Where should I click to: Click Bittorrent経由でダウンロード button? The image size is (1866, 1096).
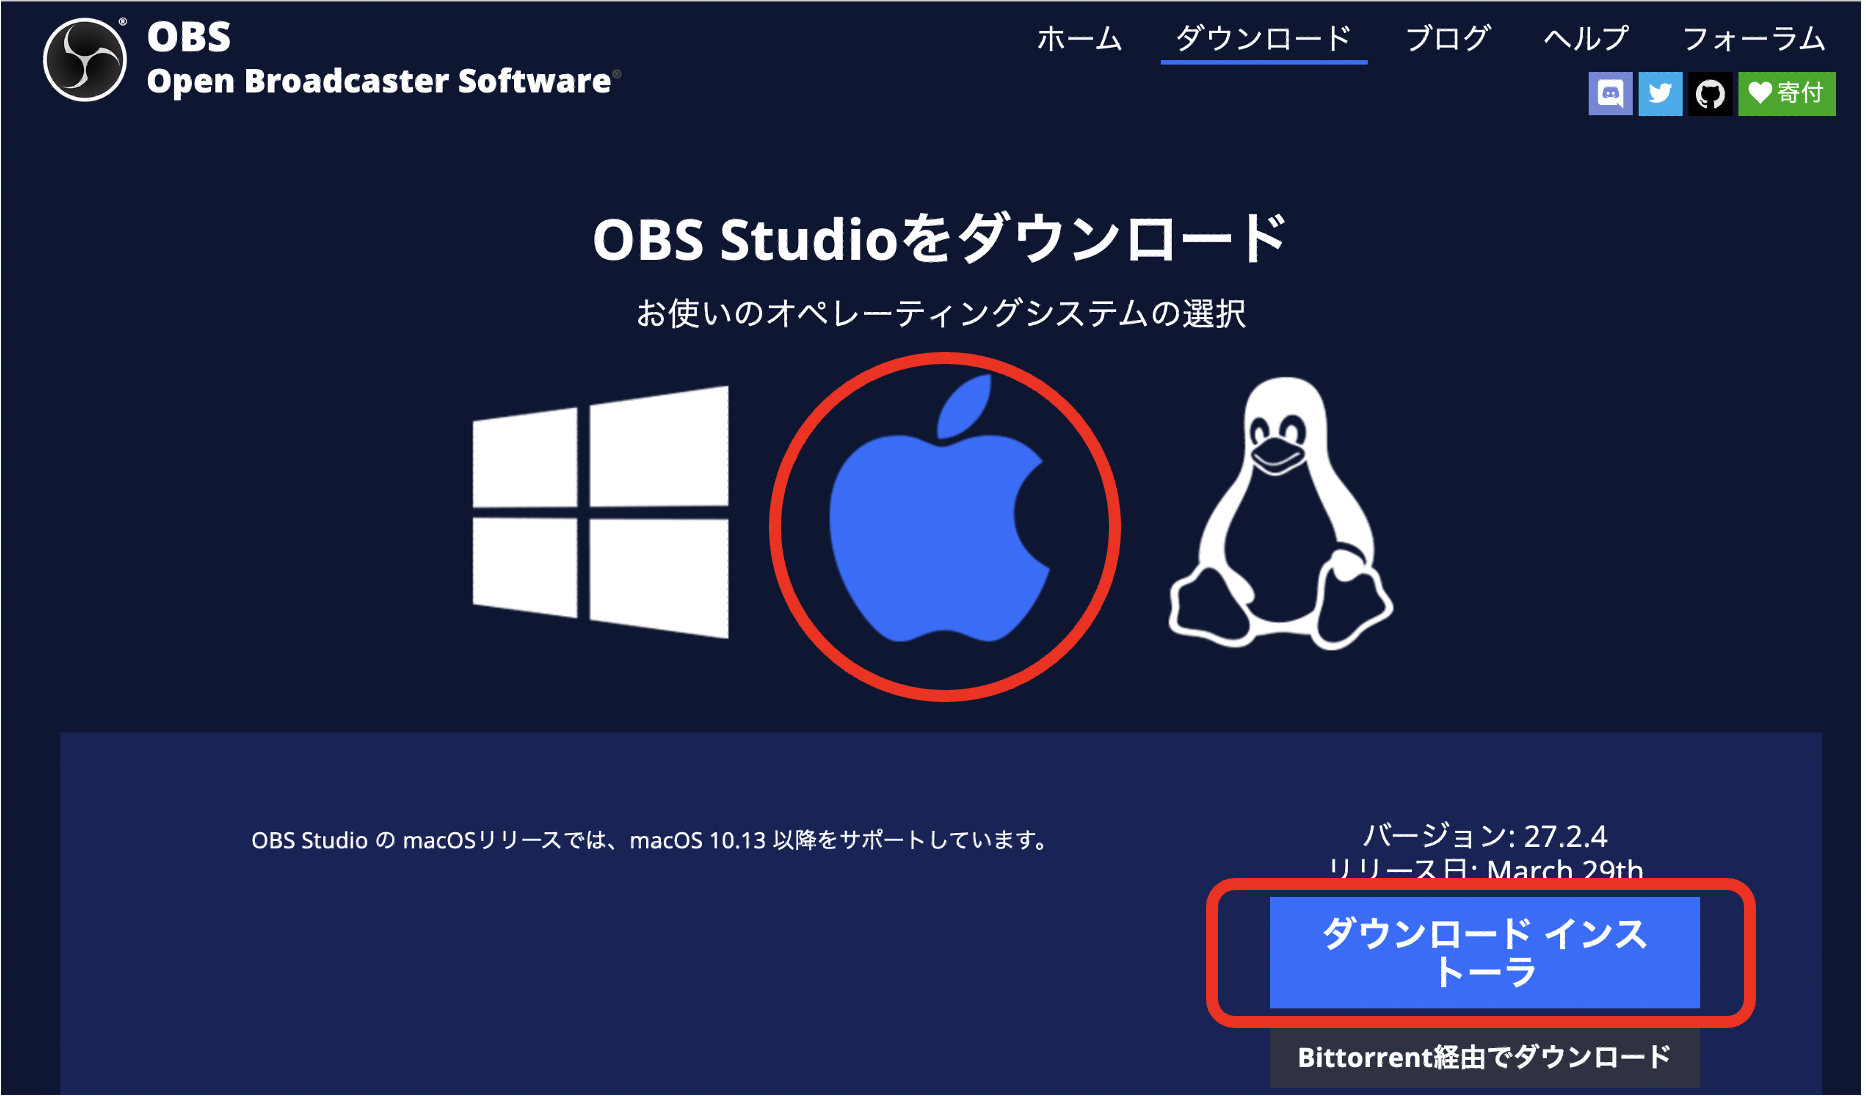point(1484,1058)
